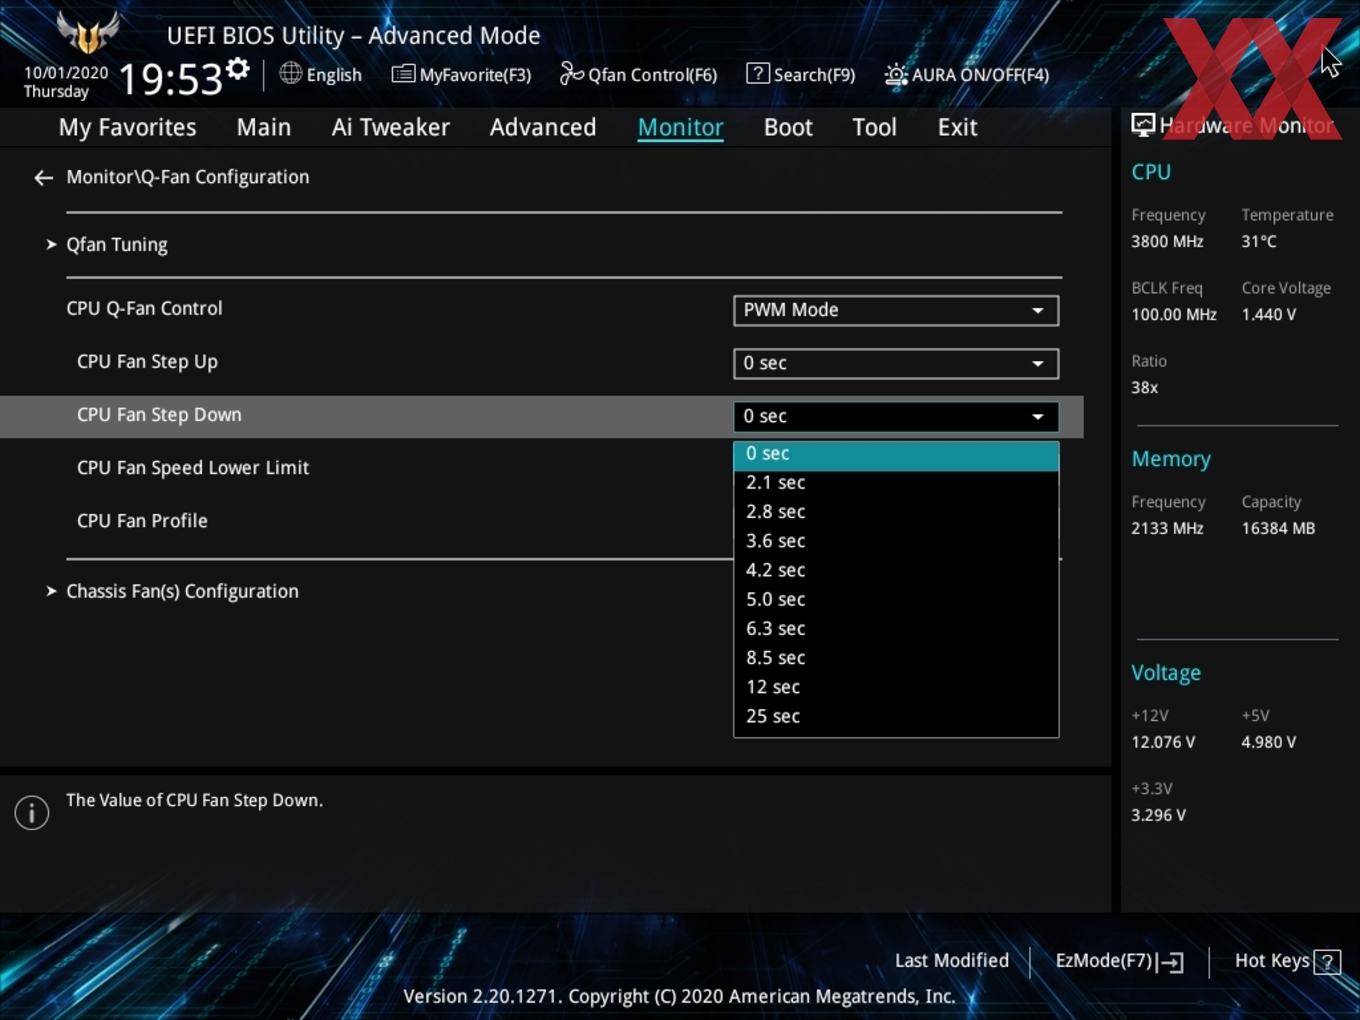1360x1020 pixels.
Task: Click the 19:53 clock display
Action: pos(171,79)
